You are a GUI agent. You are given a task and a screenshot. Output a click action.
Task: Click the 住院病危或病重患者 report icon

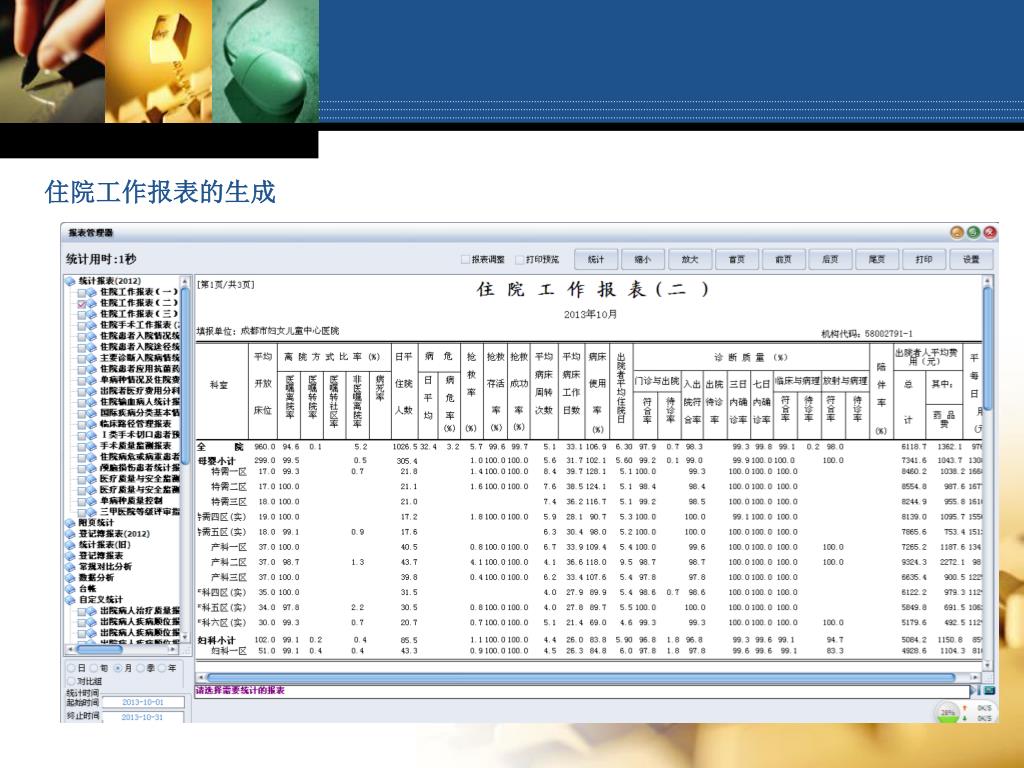(92, 457)
